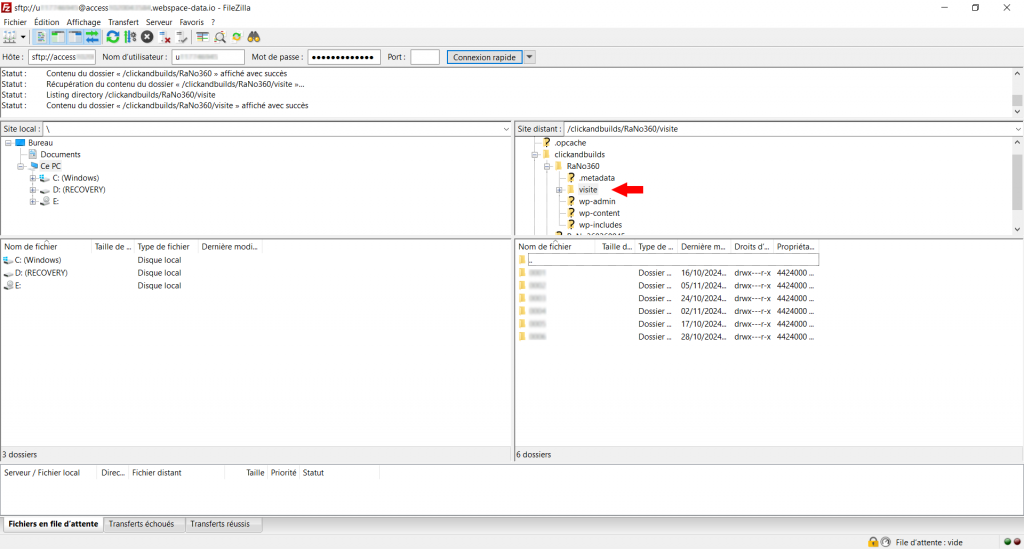Image resolution: width=1024 pixels, height=549 pixels.
Task: Open the Site Manager icon
Action: [x=11, y=37]
